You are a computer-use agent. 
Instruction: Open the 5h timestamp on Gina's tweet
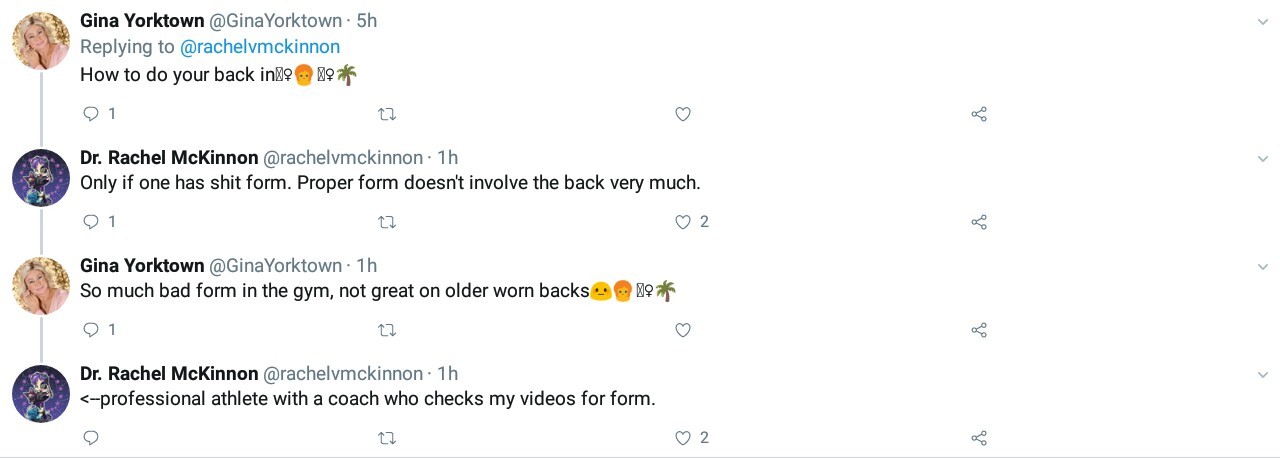point(366,21)
